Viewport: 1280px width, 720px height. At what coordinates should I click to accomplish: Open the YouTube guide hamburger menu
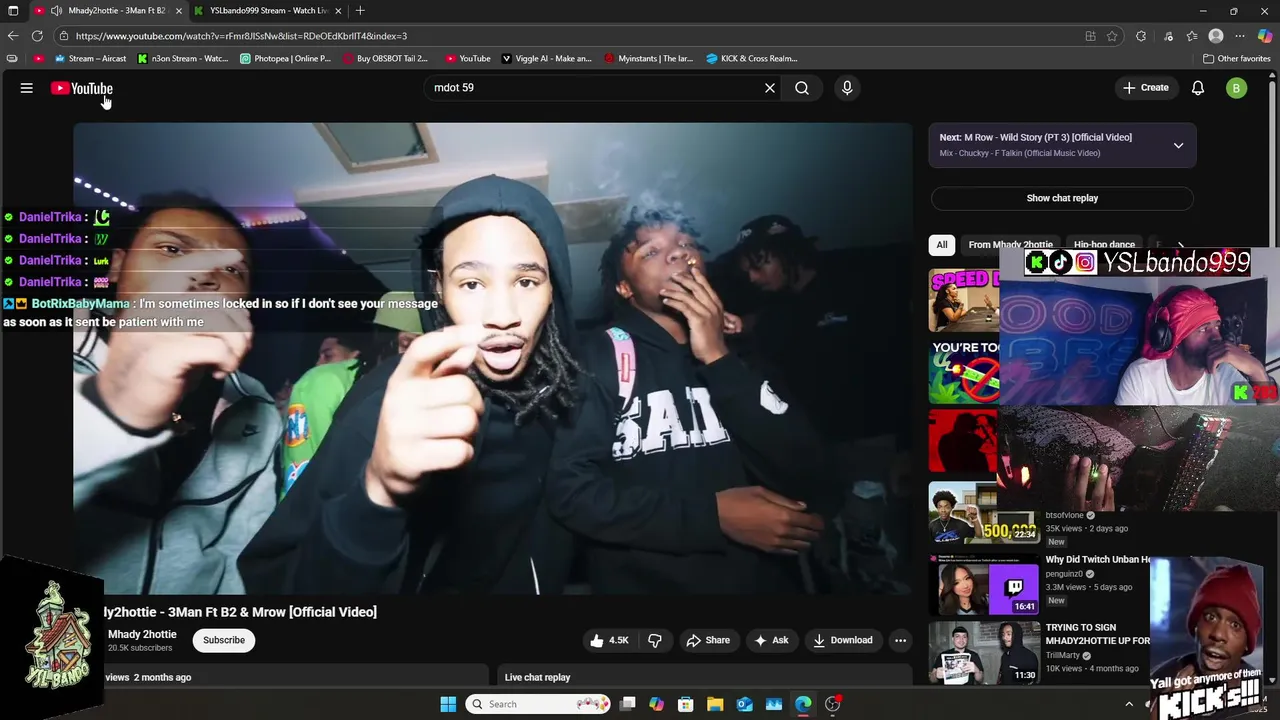click(27, 88)
